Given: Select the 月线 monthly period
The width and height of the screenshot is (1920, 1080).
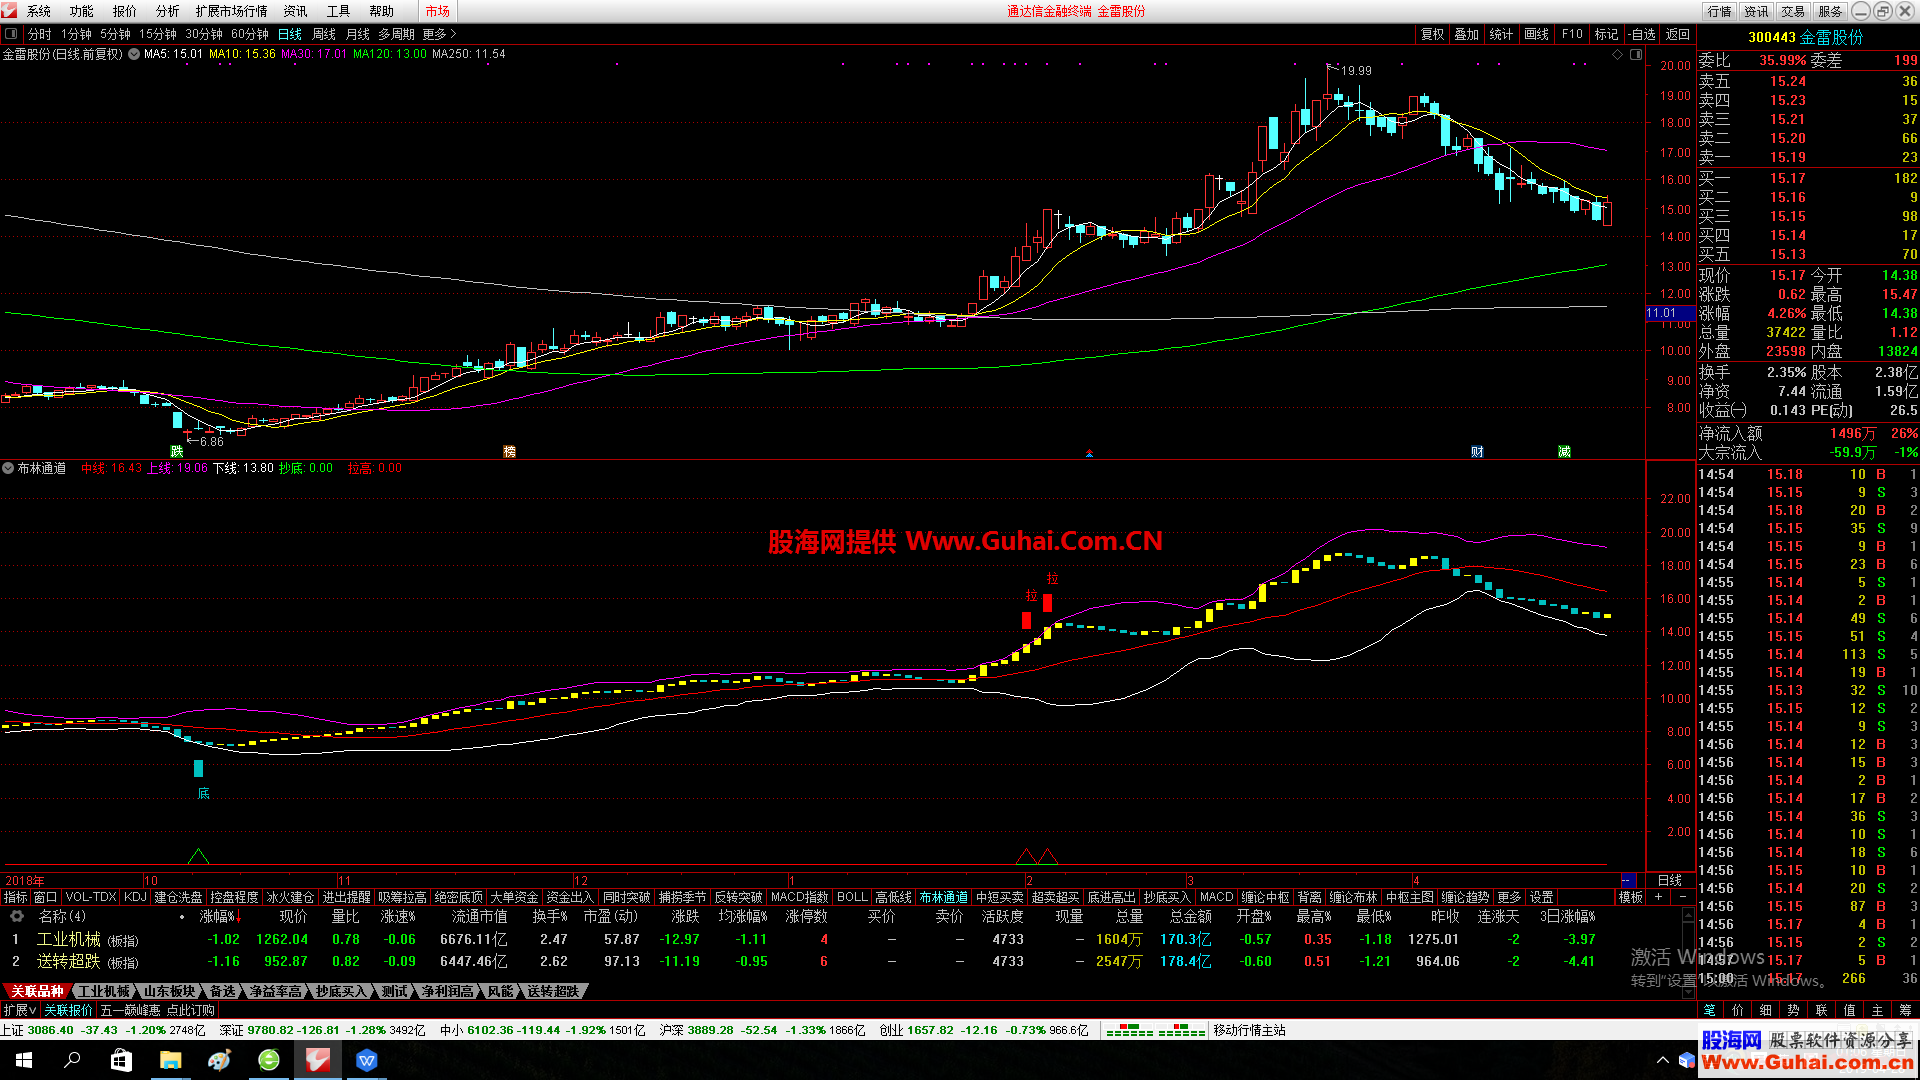Looking at the screenshot, I should [358, 34].
